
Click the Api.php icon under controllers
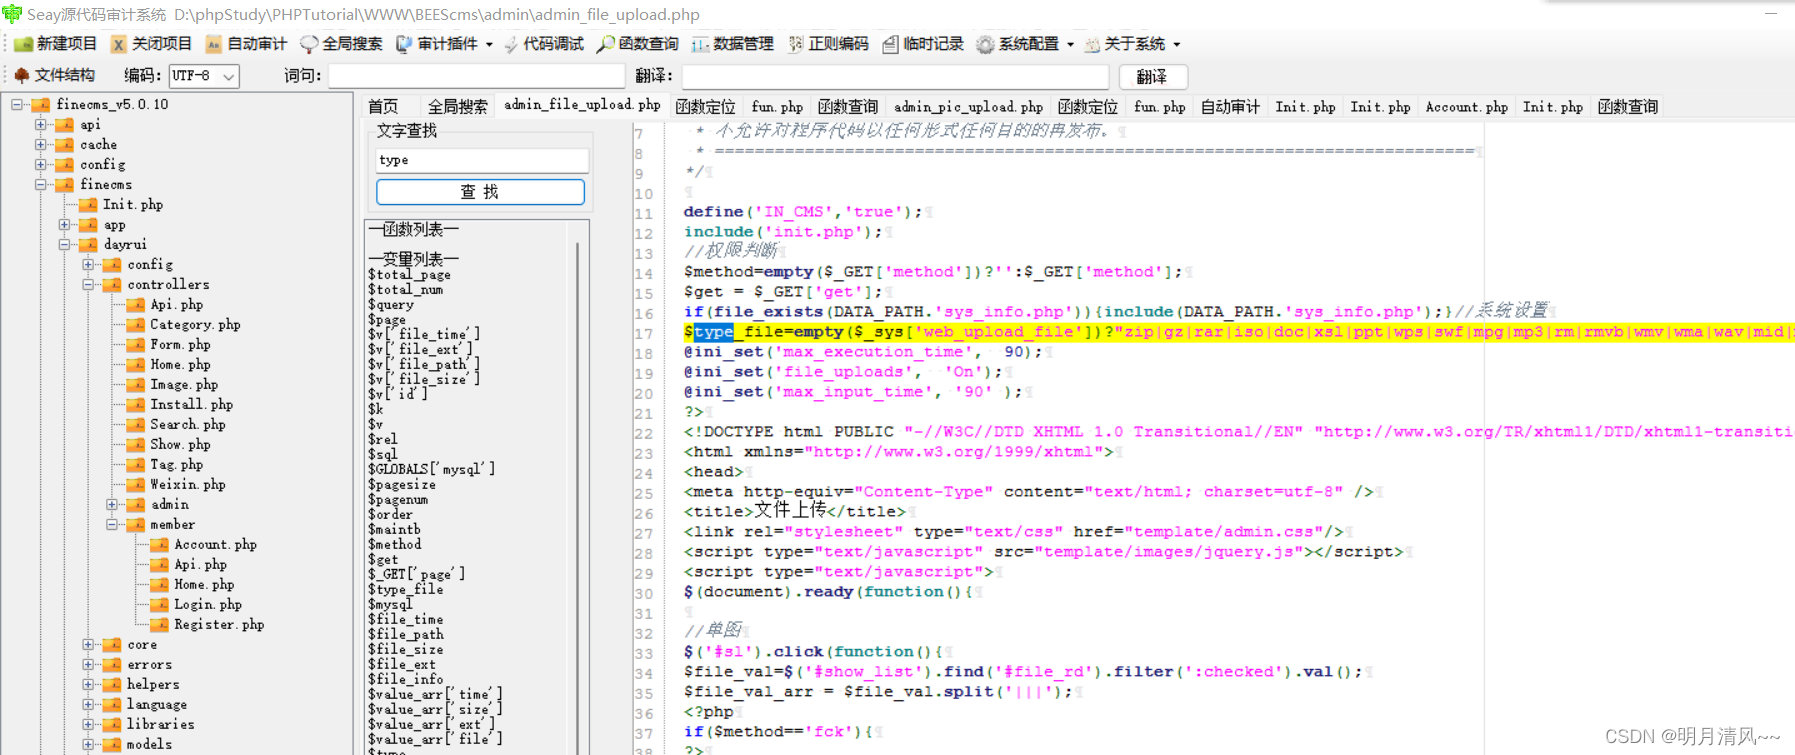click(x=136, y=304)
